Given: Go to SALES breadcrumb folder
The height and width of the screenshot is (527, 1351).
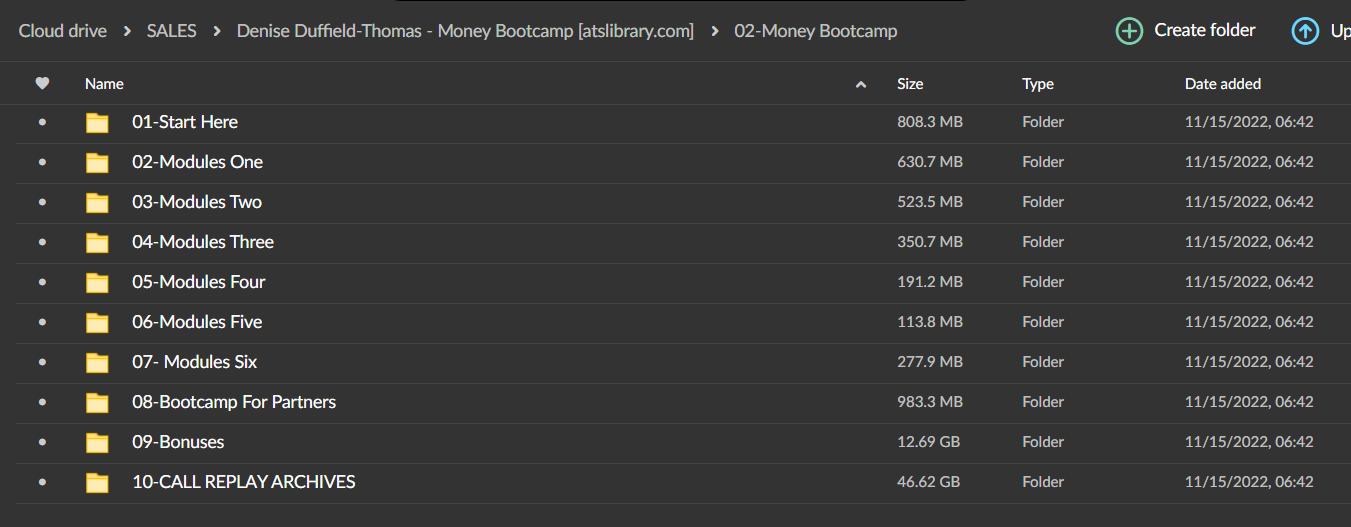Looking at the screenshot, I should 171,31.
